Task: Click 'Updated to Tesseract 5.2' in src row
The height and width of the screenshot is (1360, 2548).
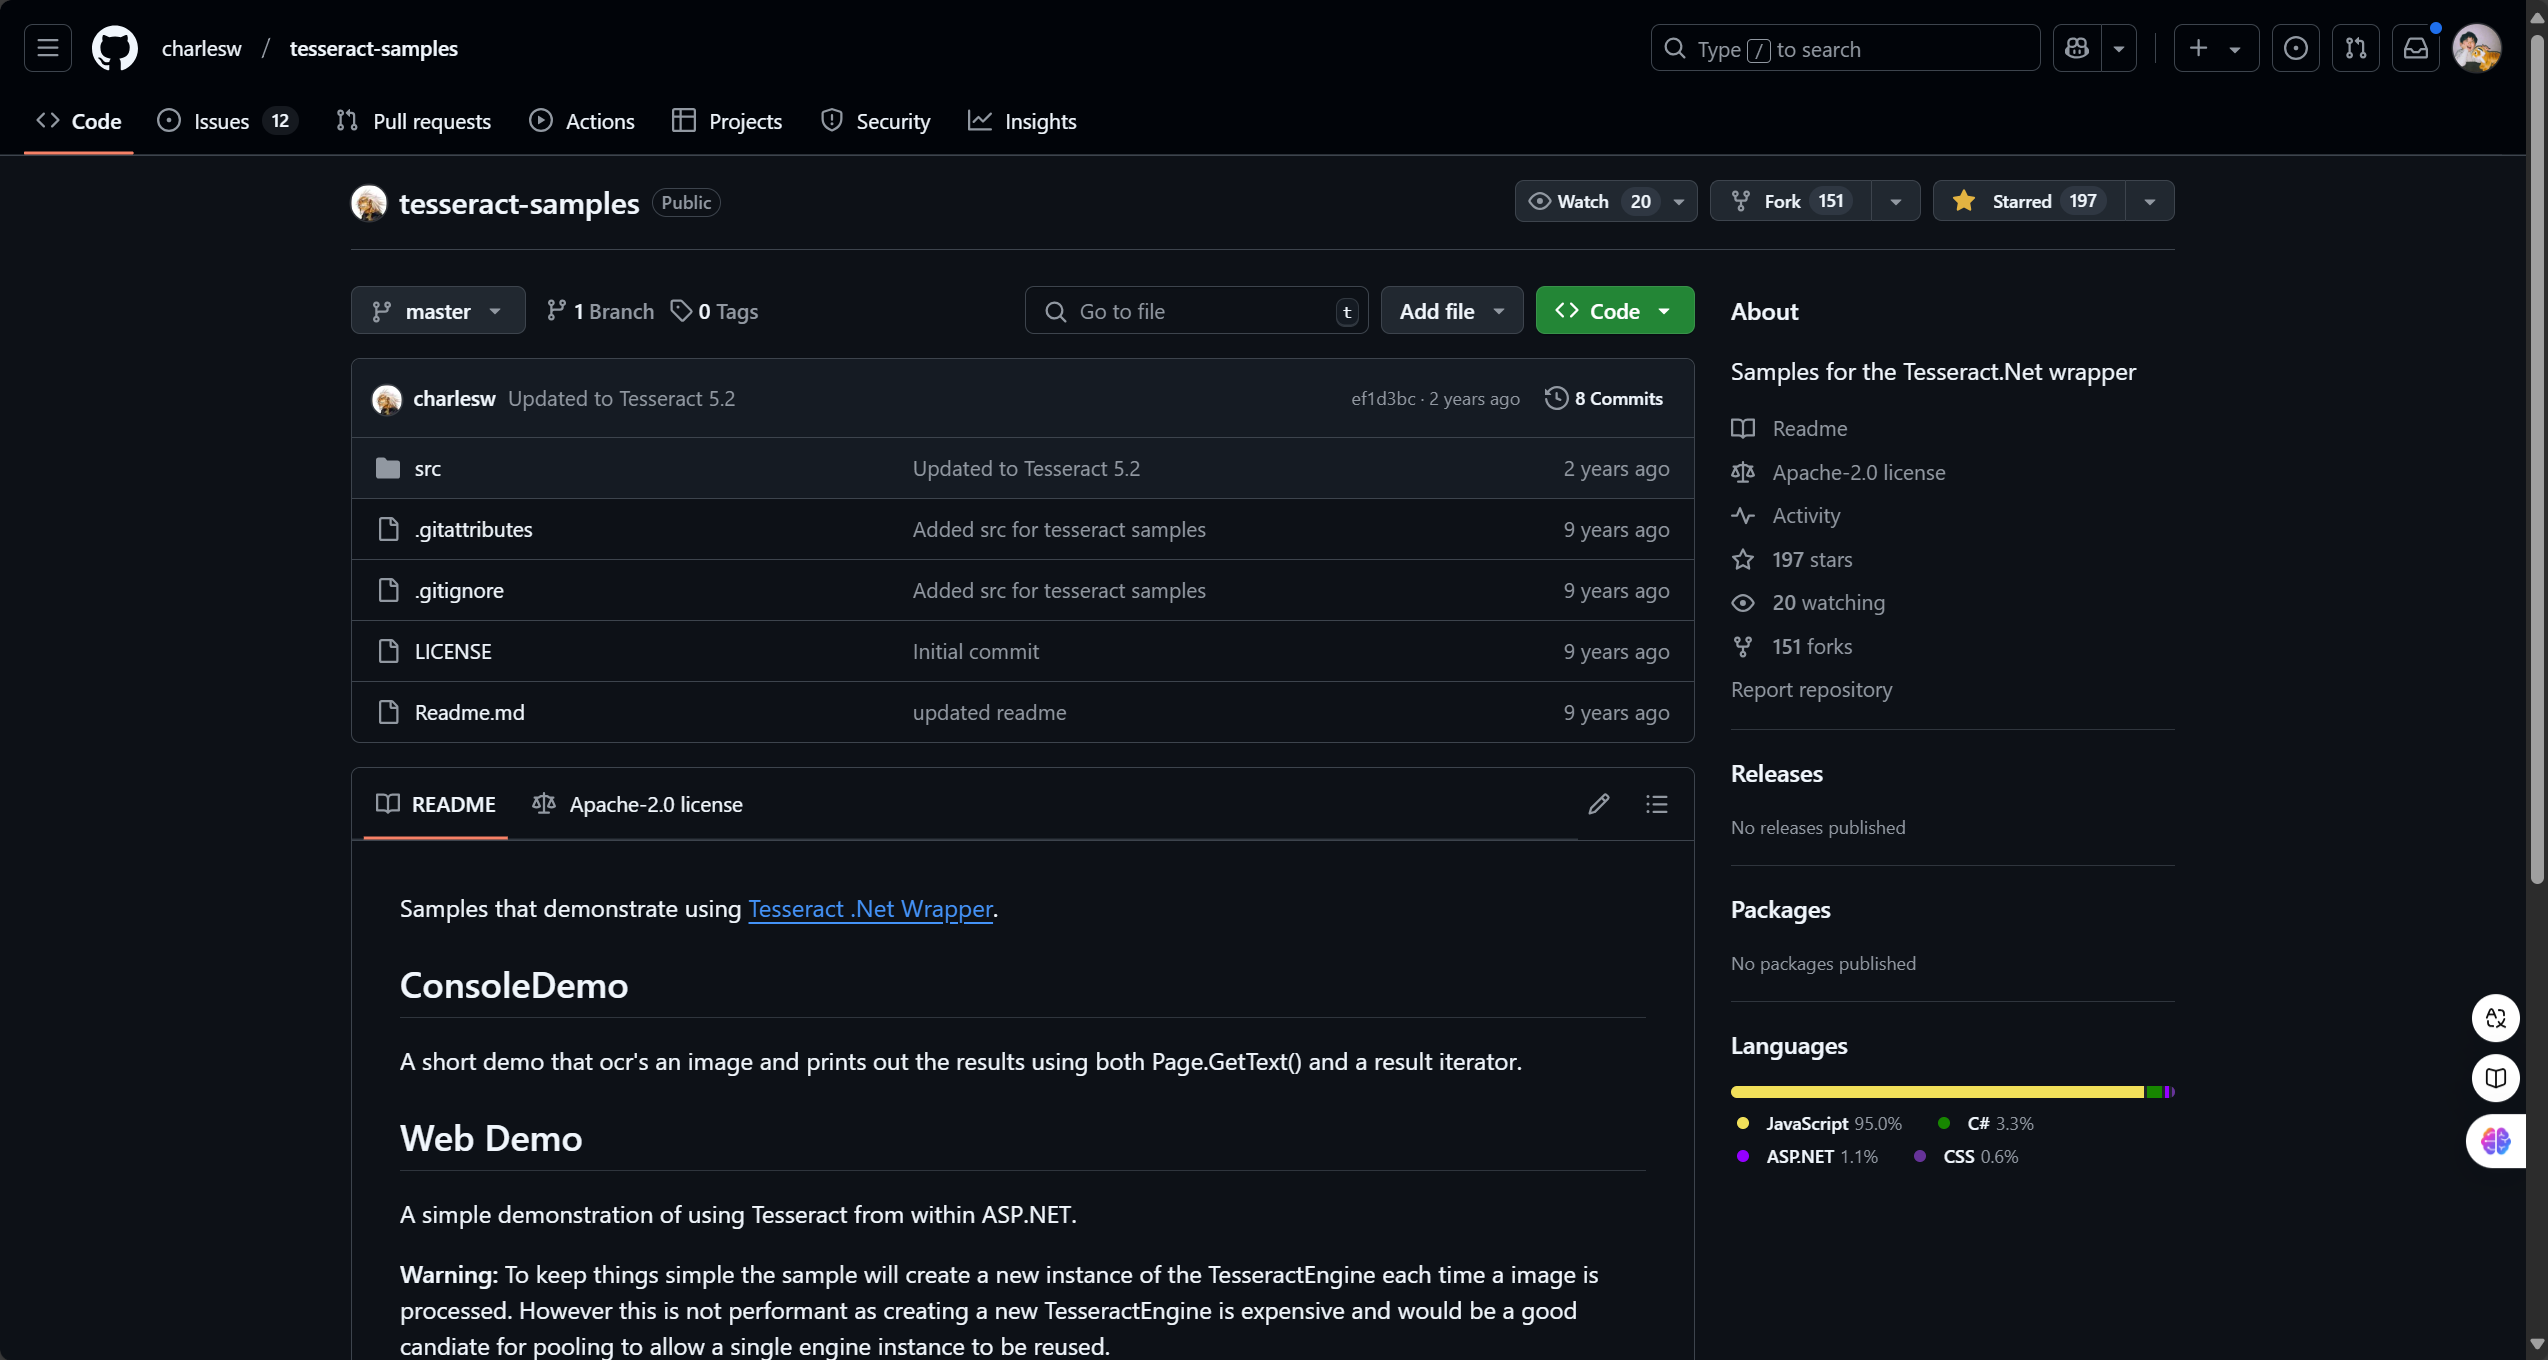Action: (x=1026, y=468)
